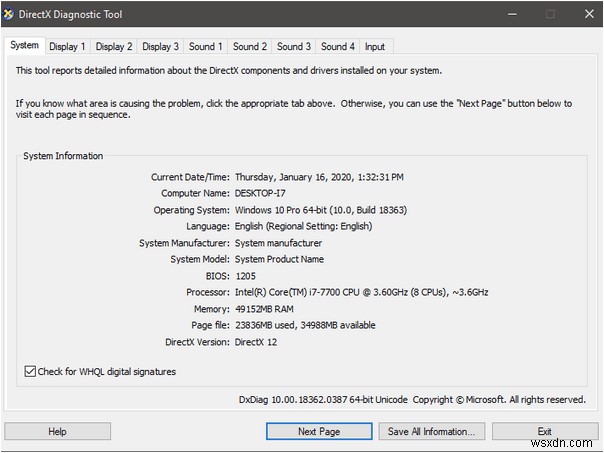
Task: Click the Exit button
Action: (545, 431)
